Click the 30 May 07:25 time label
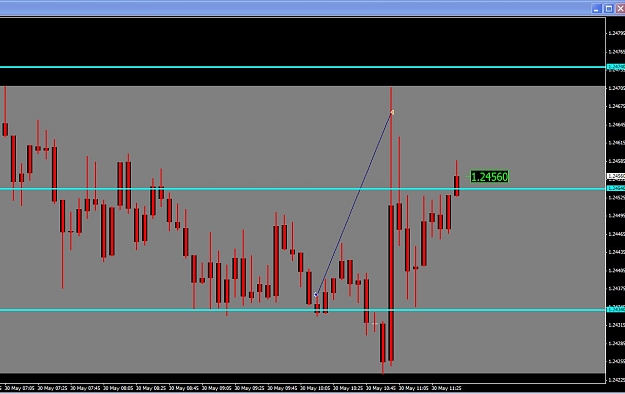 click(52, 388)
